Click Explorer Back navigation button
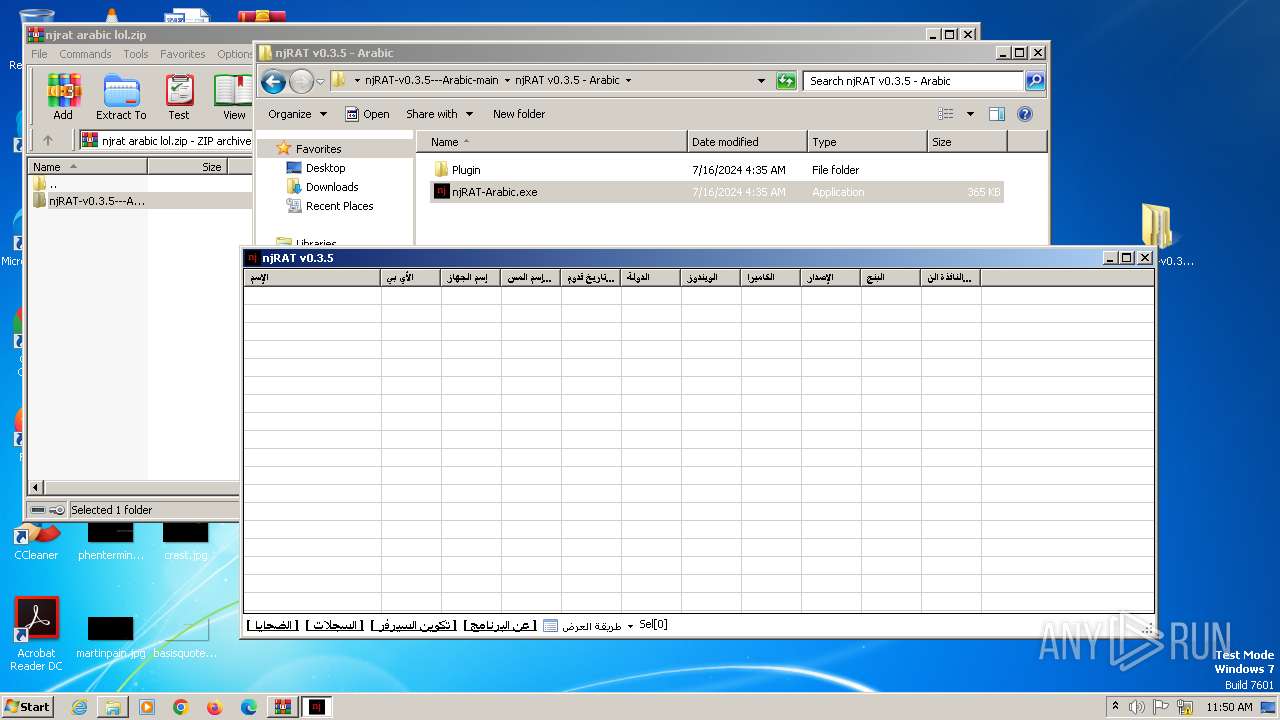 click(273, 81)
